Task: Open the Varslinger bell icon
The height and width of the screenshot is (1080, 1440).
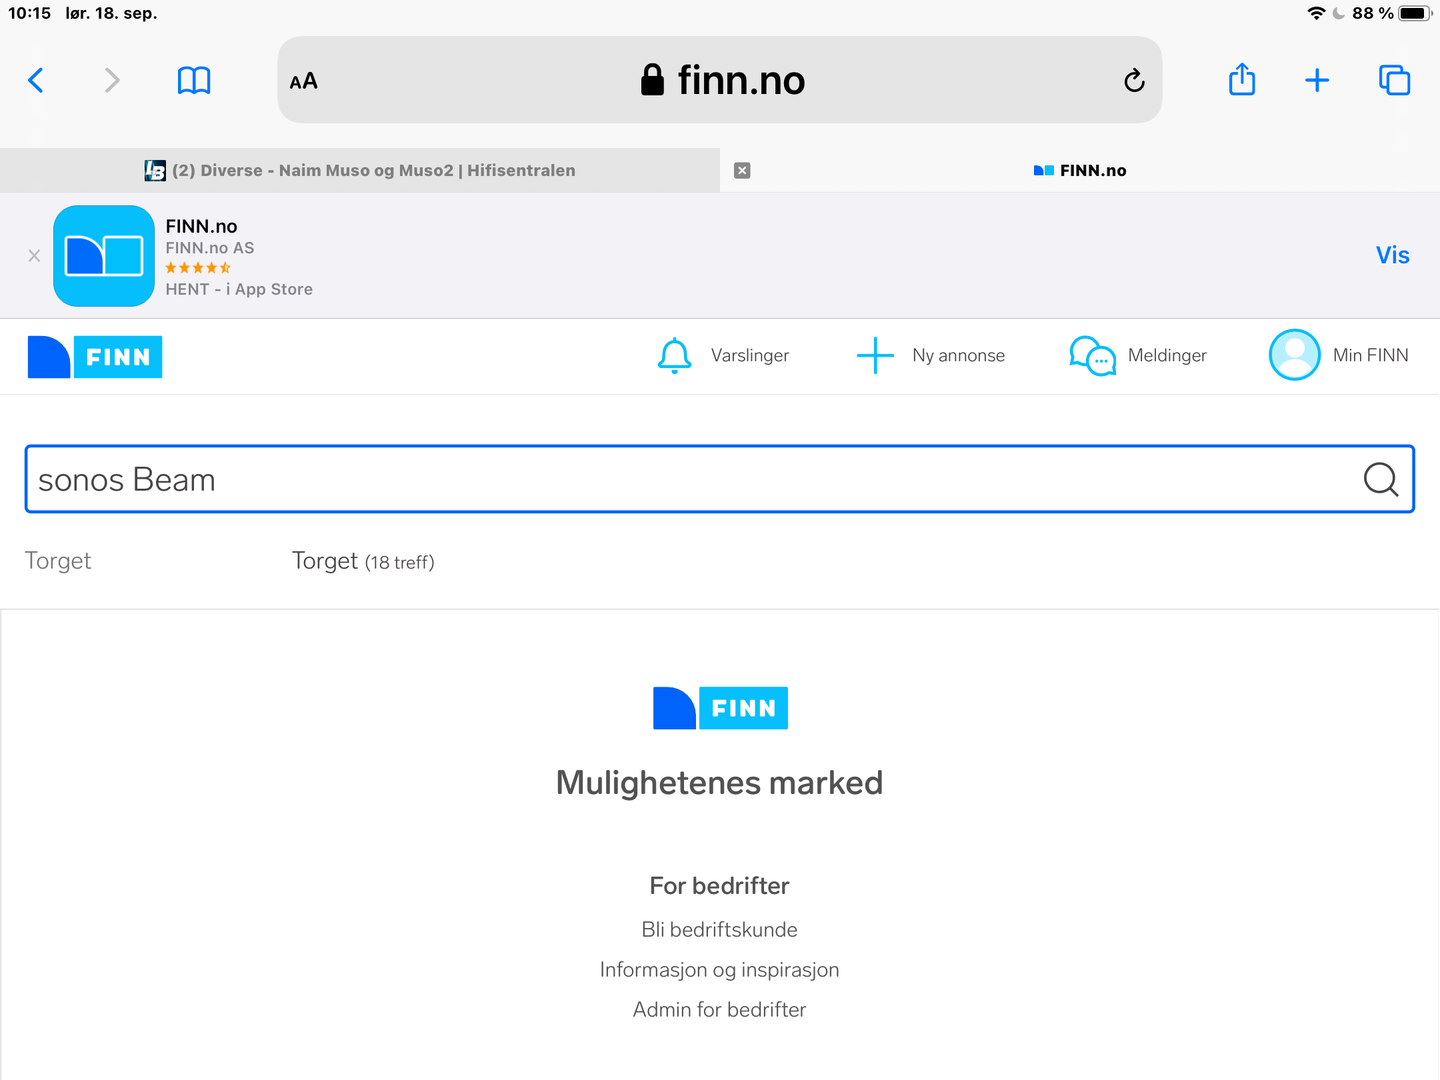Action: coord(674,355)
